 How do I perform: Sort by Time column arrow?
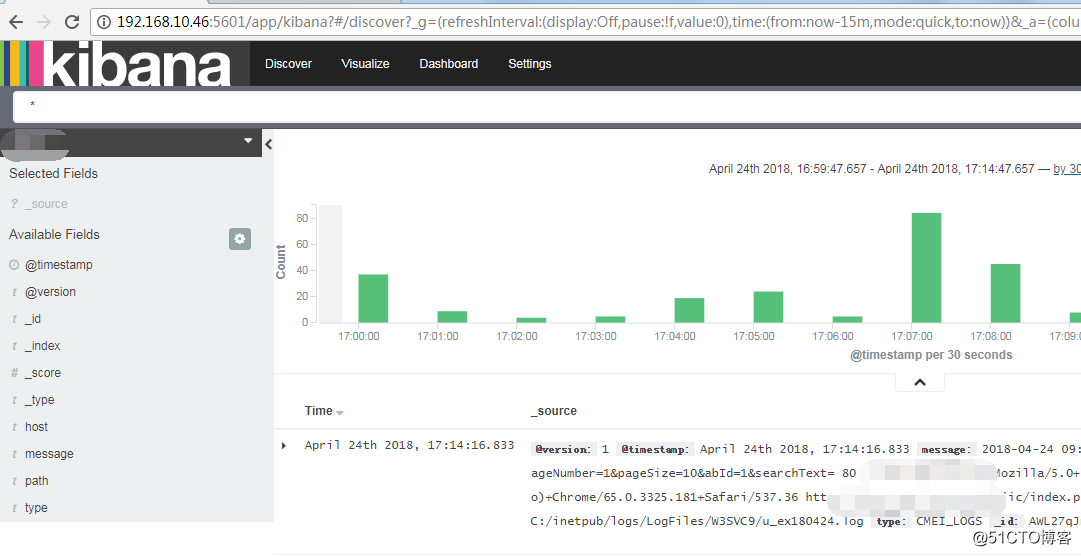pos(340,413)
